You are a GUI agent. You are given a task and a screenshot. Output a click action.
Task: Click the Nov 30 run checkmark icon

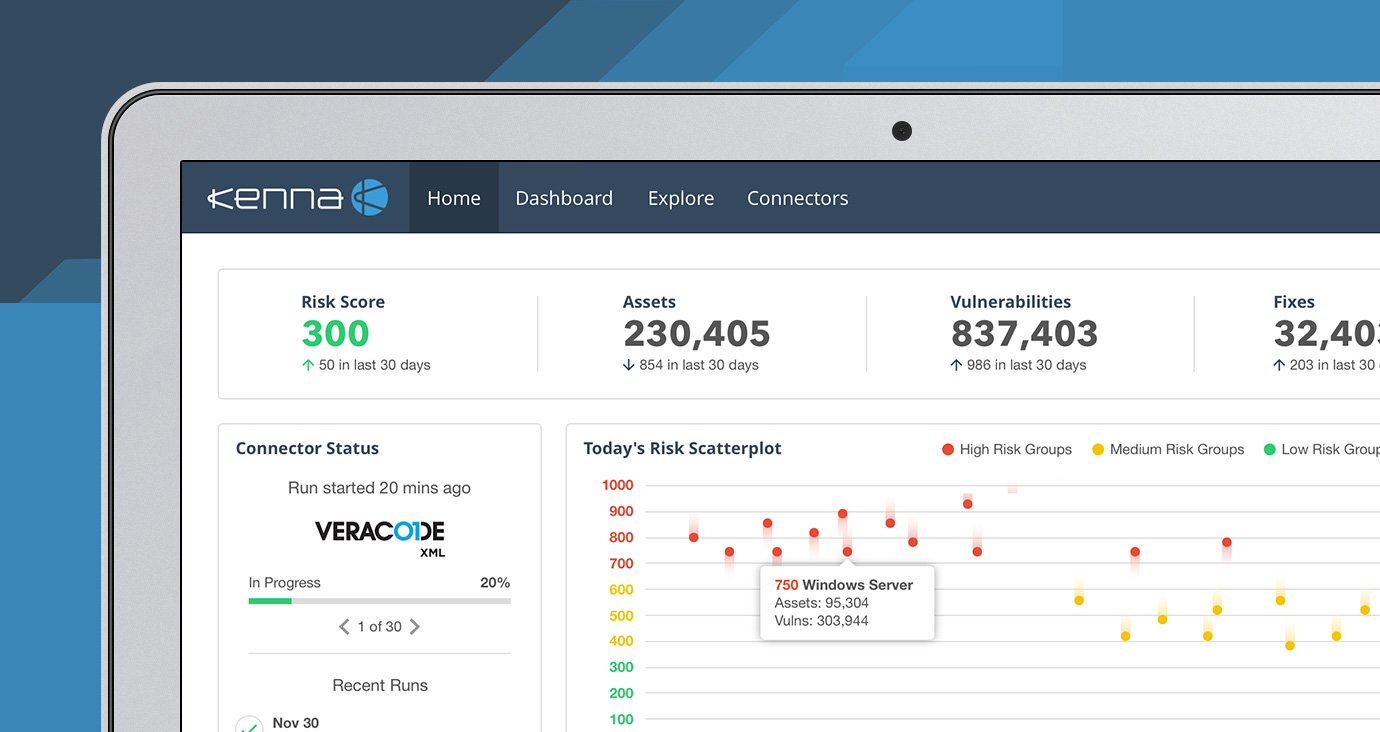click(x=249, y=725)
